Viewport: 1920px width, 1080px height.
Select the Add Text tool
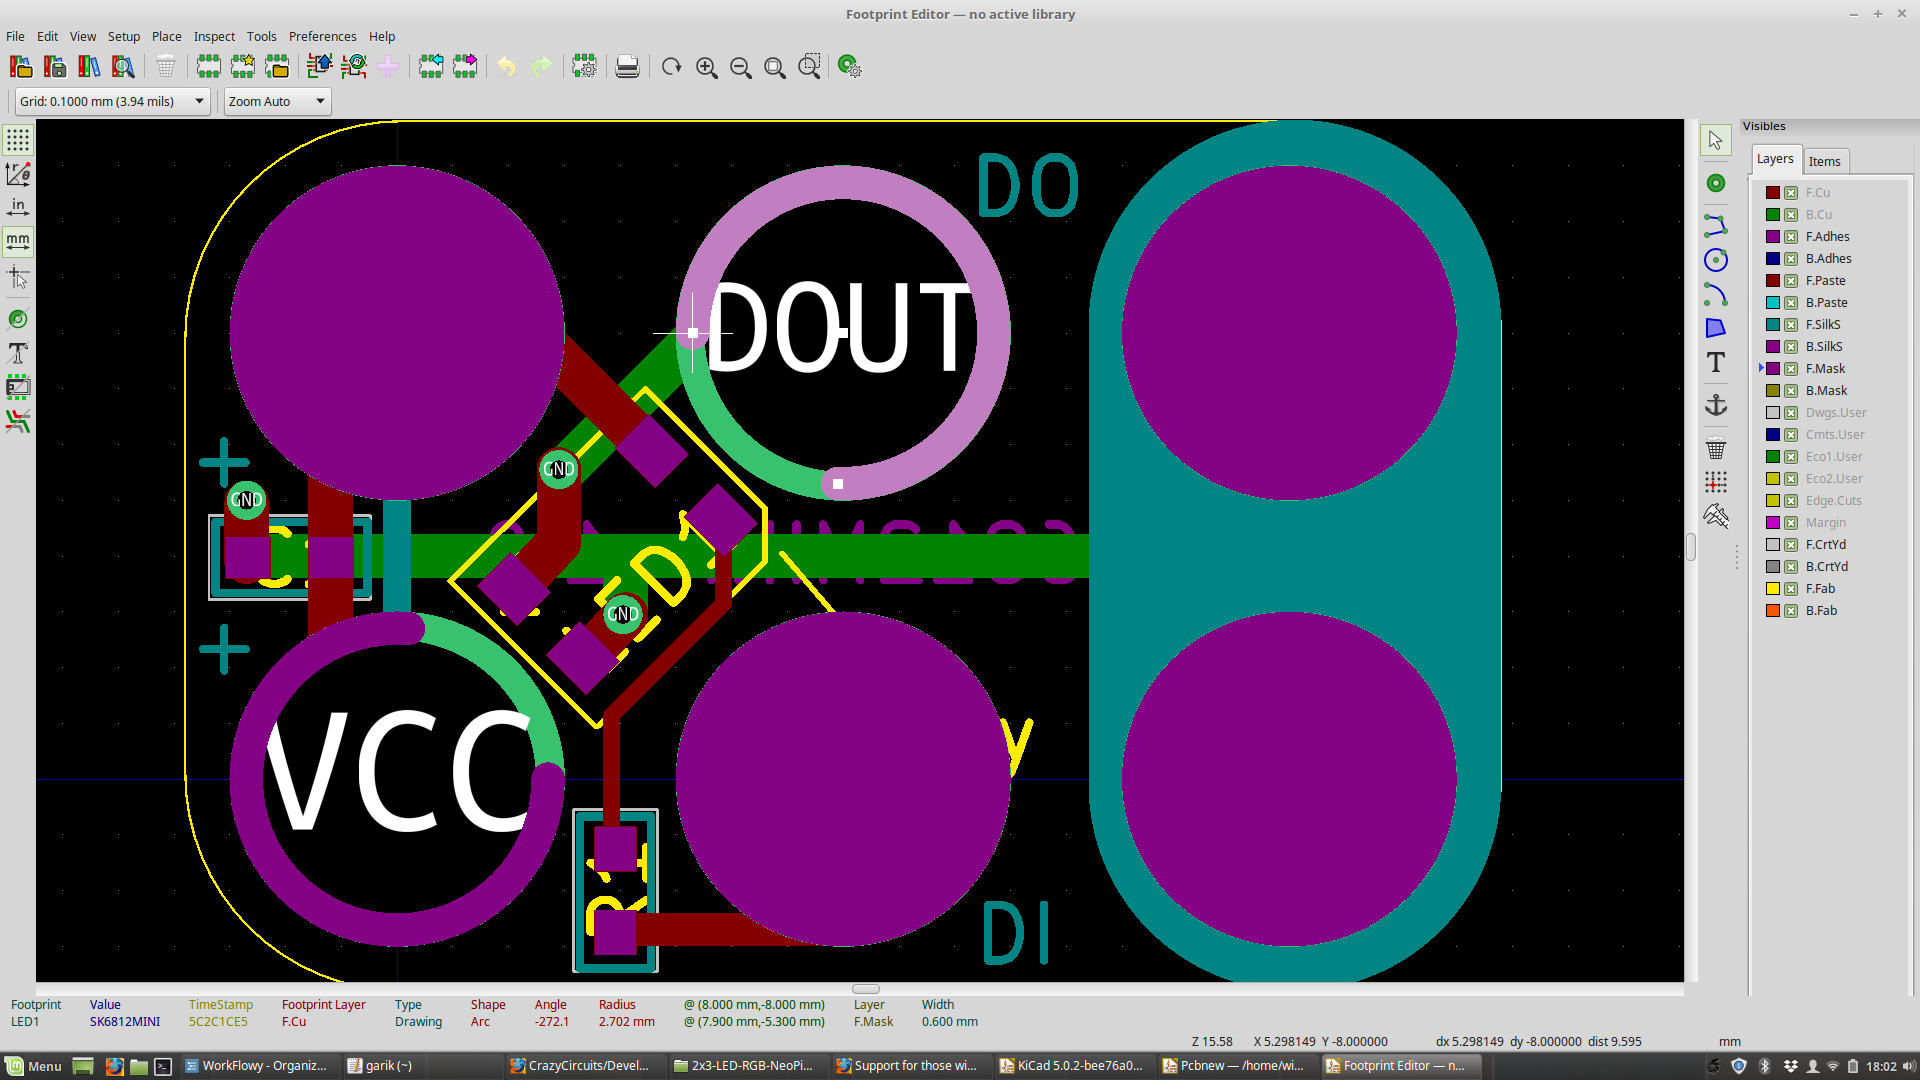pyautogui.click(x=1715, y=362)
